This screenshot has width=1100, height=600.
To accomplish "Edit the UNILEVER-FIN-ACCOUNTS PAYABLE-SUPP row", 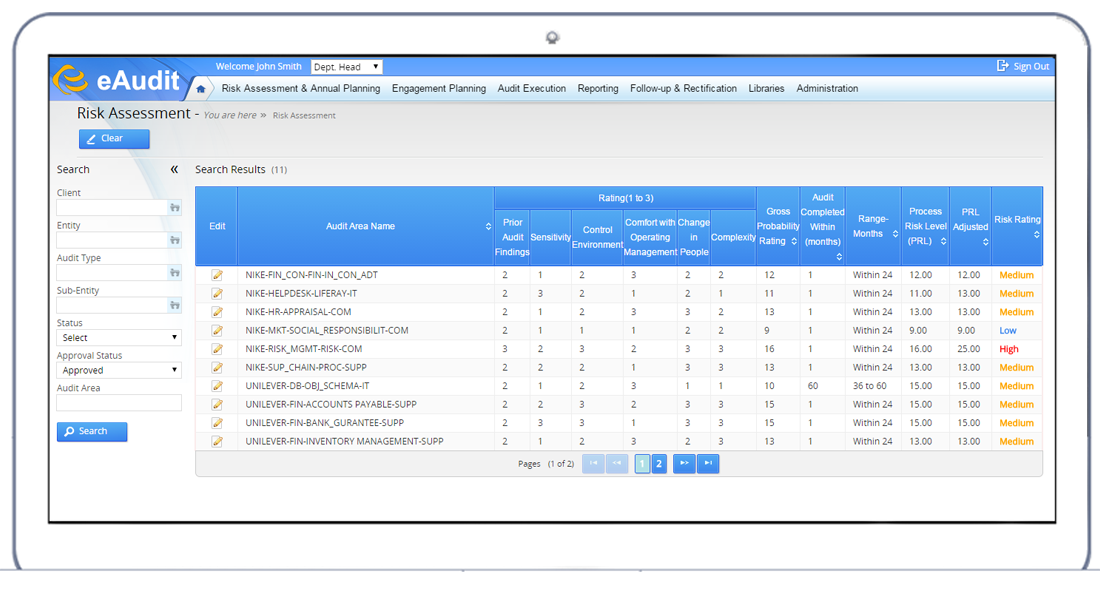I will 217,405.
